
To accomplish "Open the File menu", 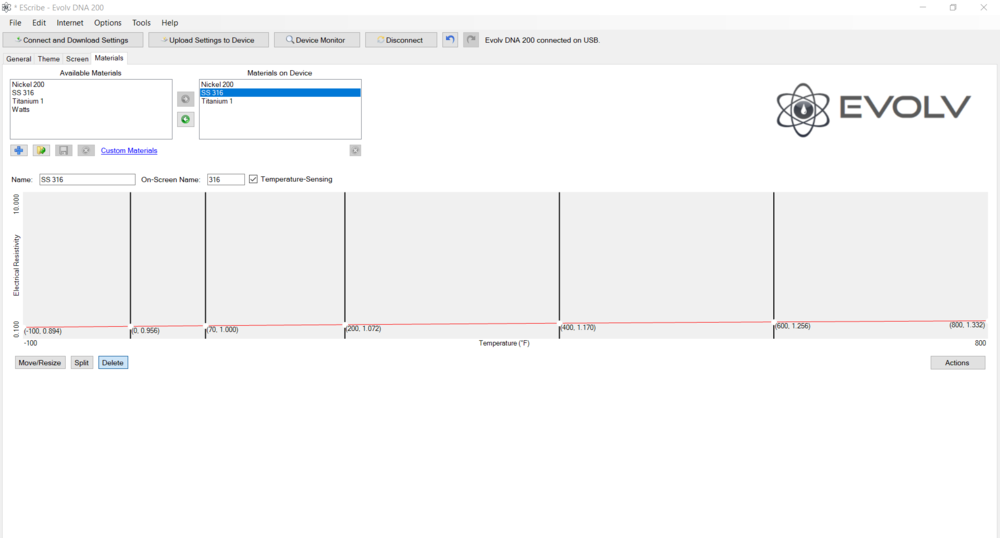I will point(15,22).
